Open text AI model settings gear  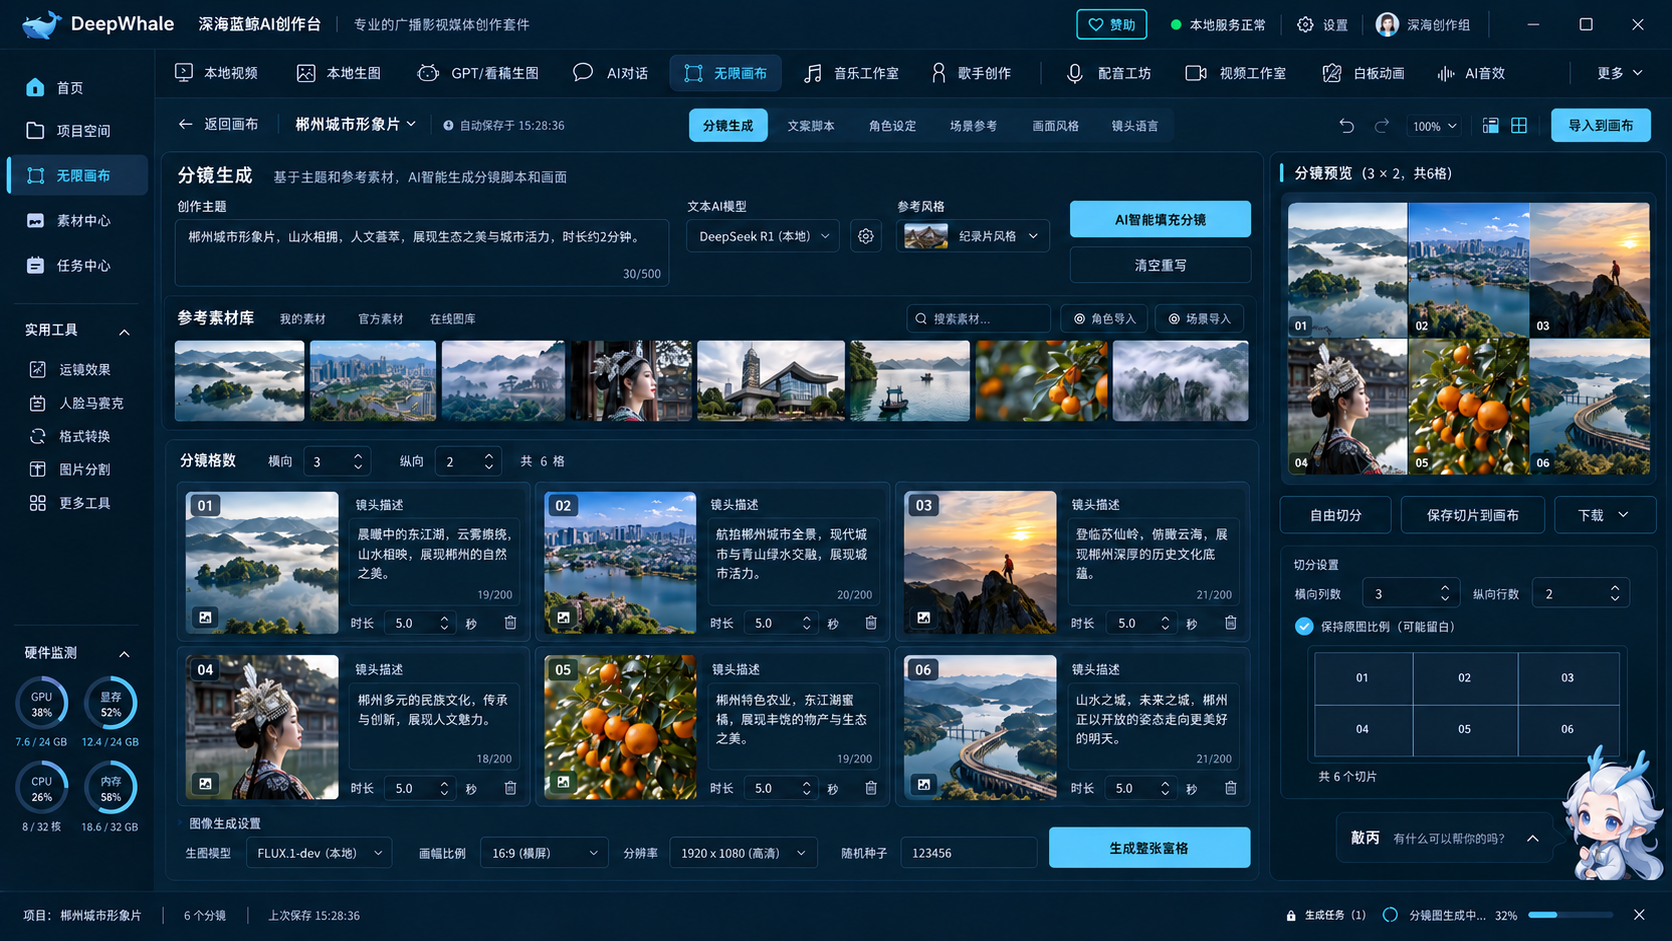coord(866,236)
